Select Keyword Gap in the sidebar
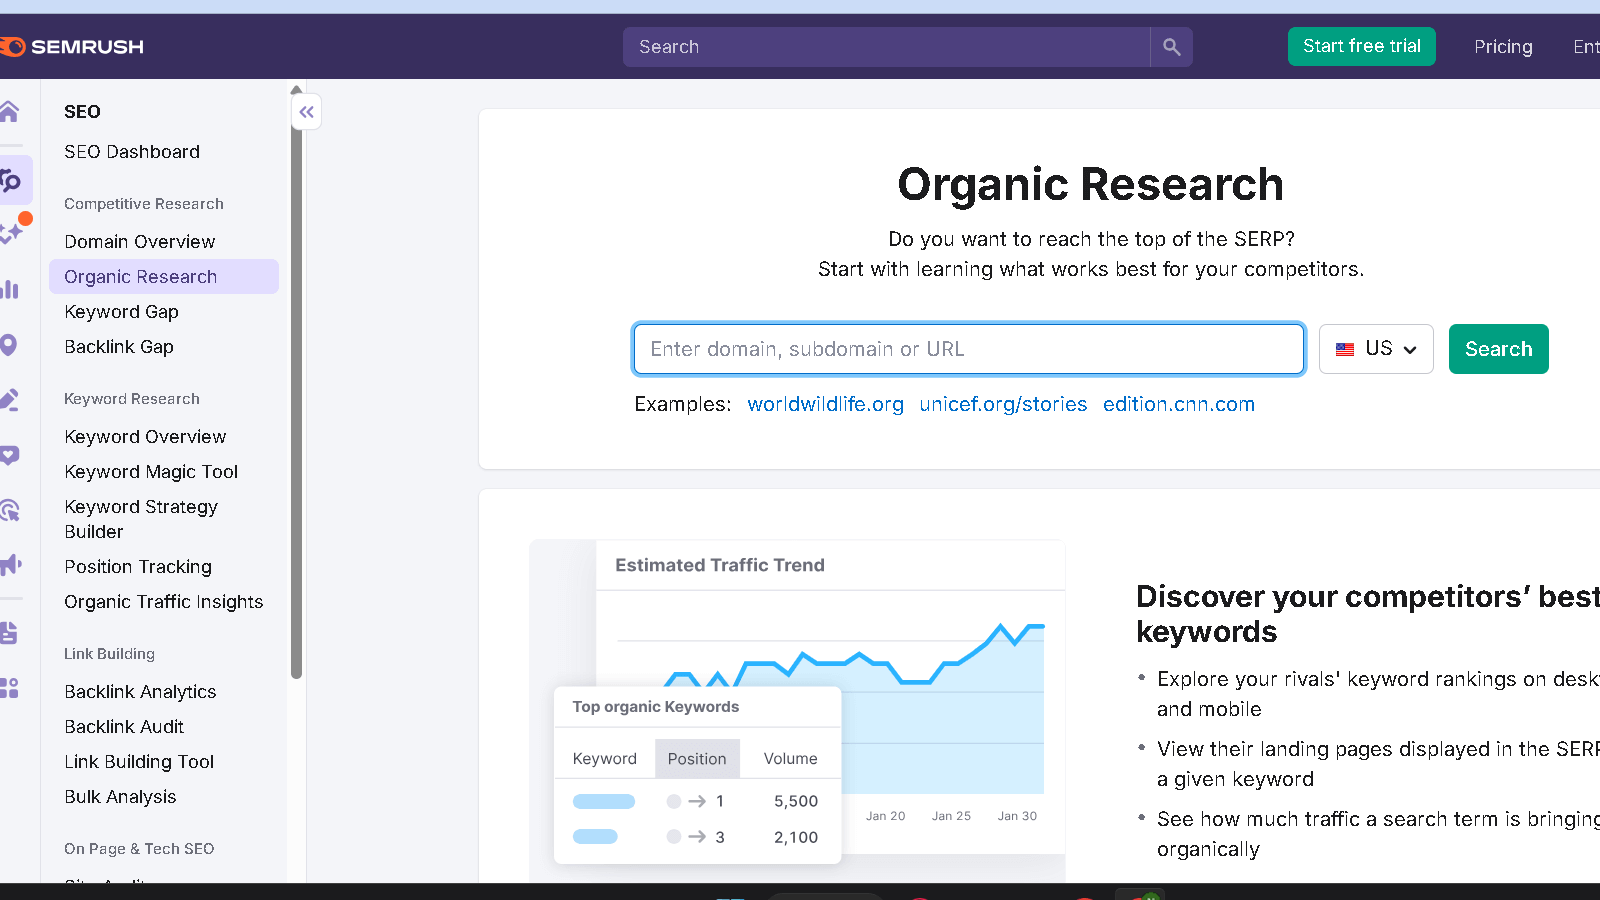Viewport: 1600px width, 900px height. tap(121, 311)
